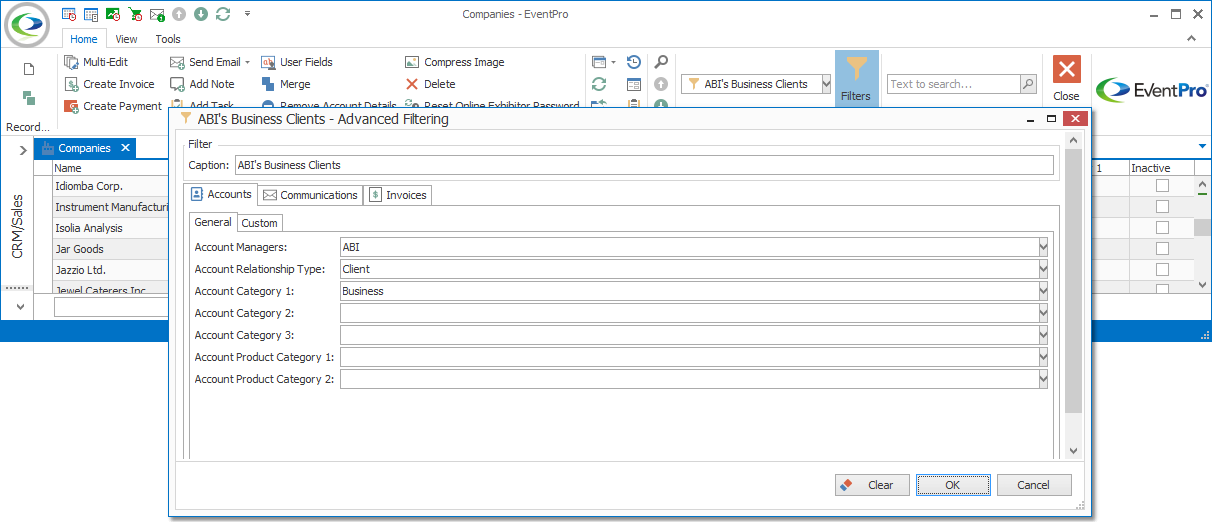Image resolution: width=1212 pixels, height=524 pixels.
Task: Click the new record page icon
Action: click(29, 69)
